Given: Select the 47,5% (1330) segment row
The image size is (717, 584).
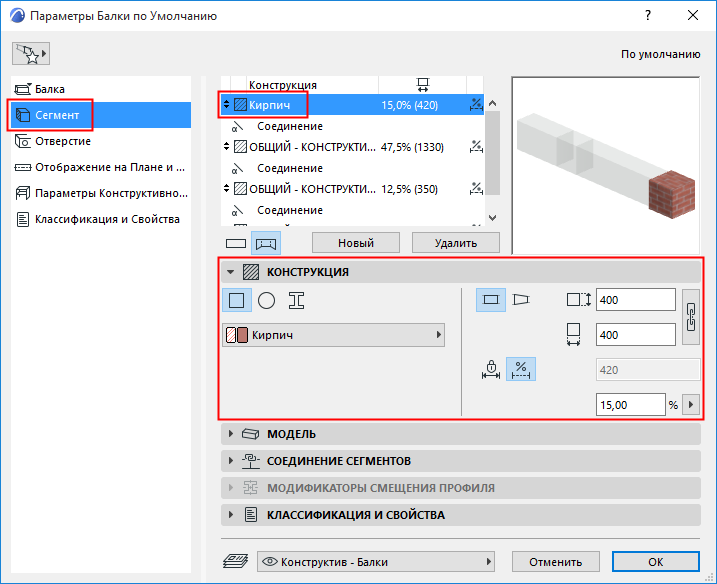Looking at the screenshot, I should (x=352, y=147).
